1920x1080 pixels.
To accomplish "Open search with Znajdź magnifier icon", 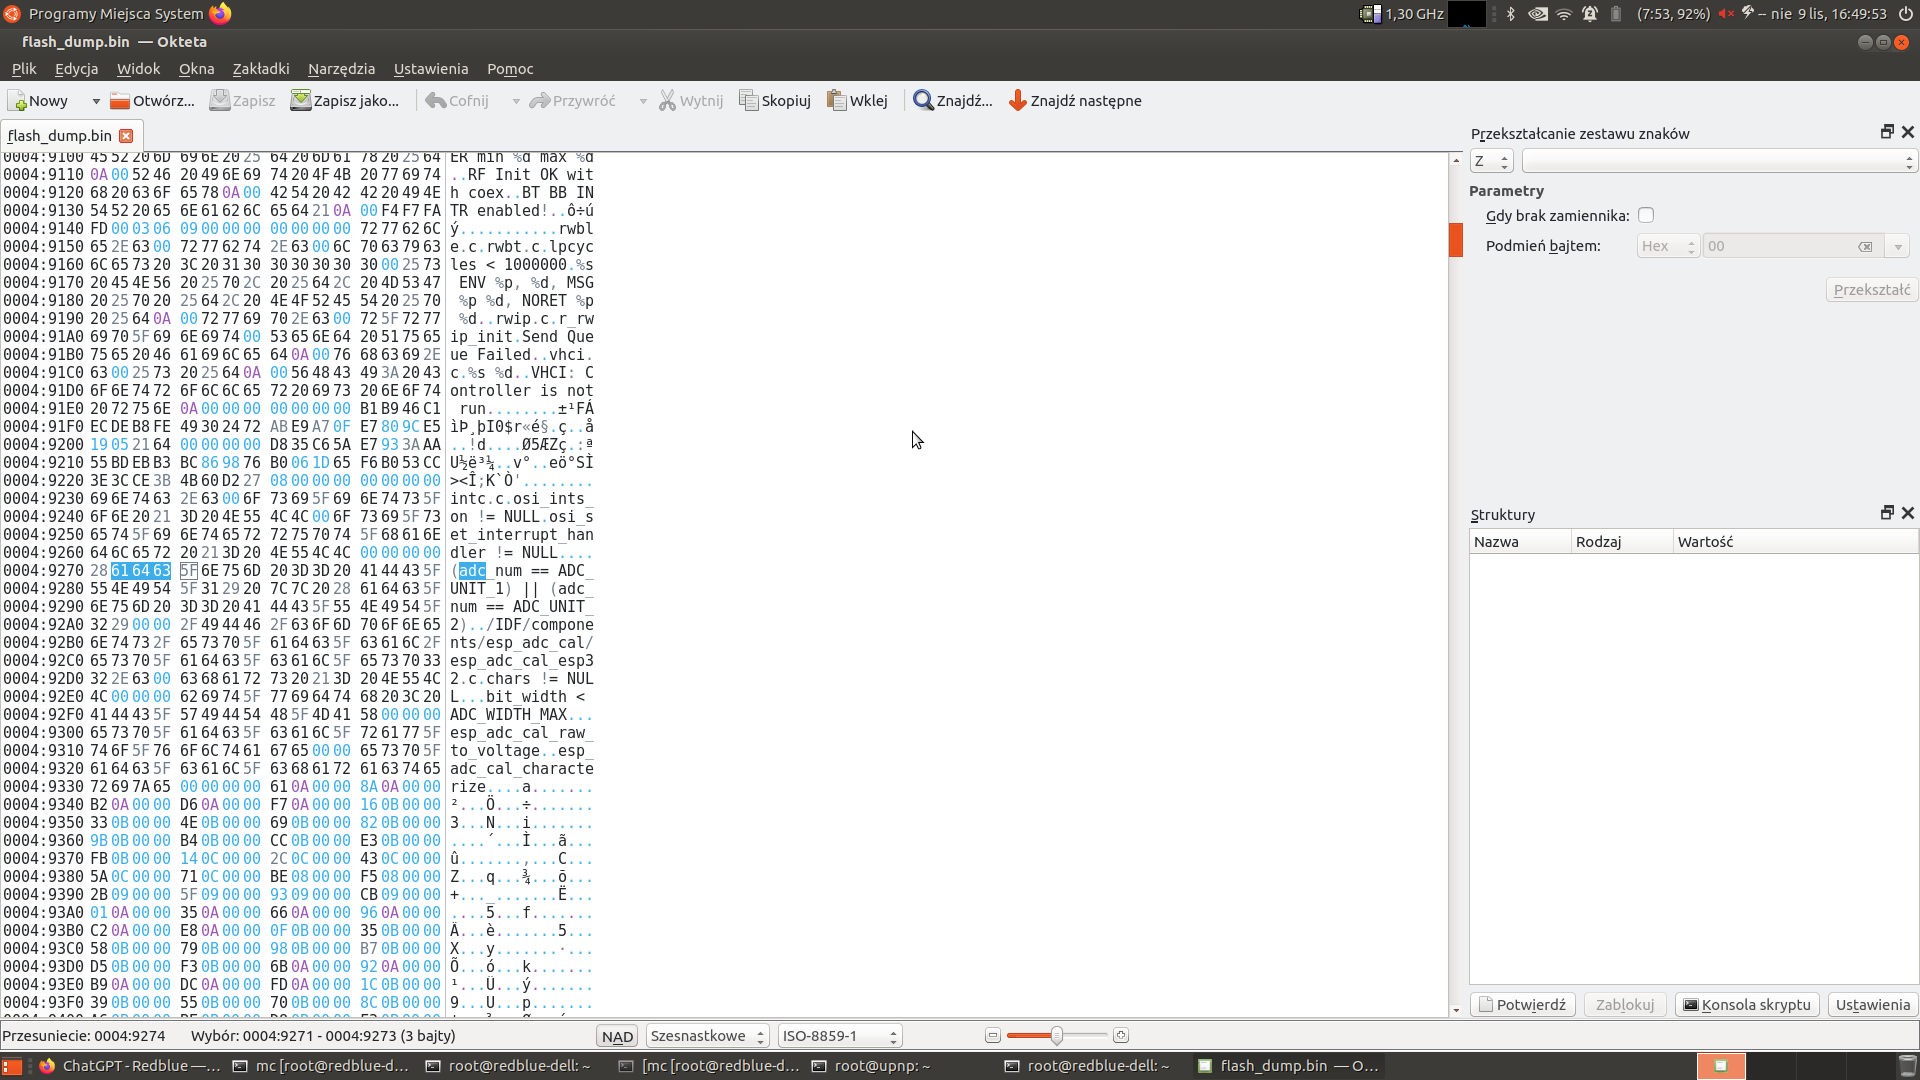I will pyautogui.click(x=923, y=101).
